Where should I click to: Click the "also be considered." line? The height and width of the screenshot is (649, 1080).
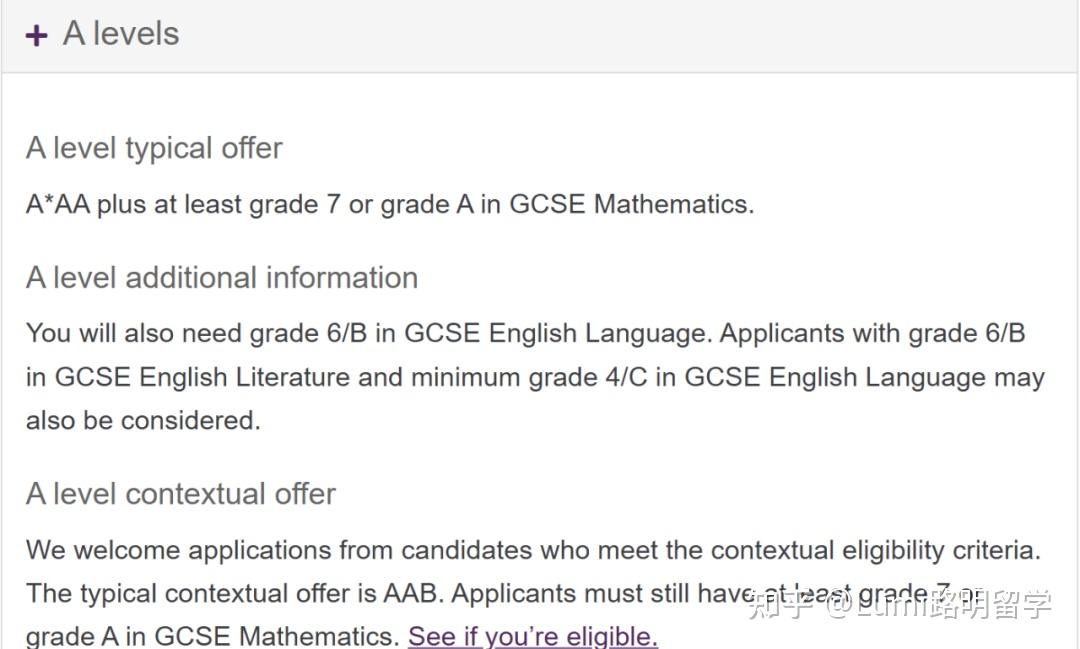tap(143, 420)
